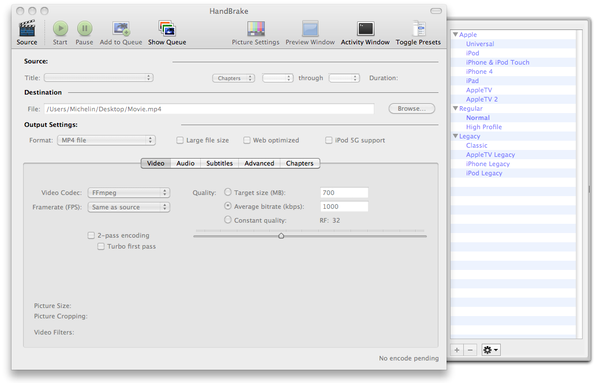Switch to the Advanced tab

click(259, 163)
